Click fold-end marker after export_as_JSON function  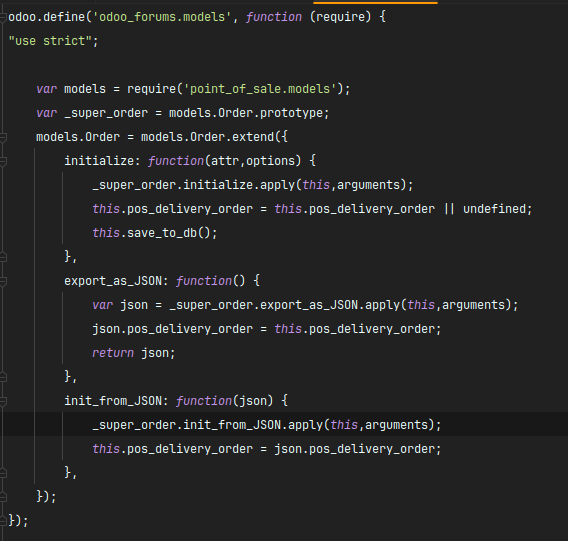point(3,377)
